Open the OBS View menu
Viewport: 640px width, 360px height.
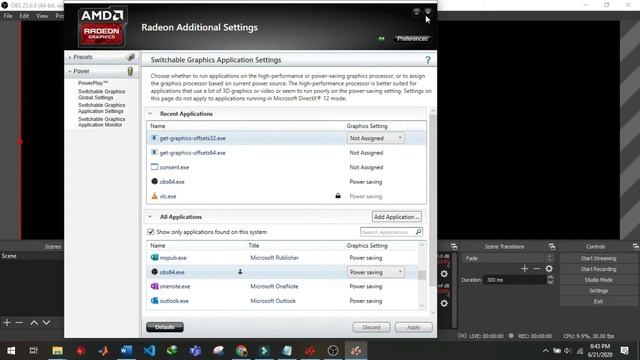(42, 16)
